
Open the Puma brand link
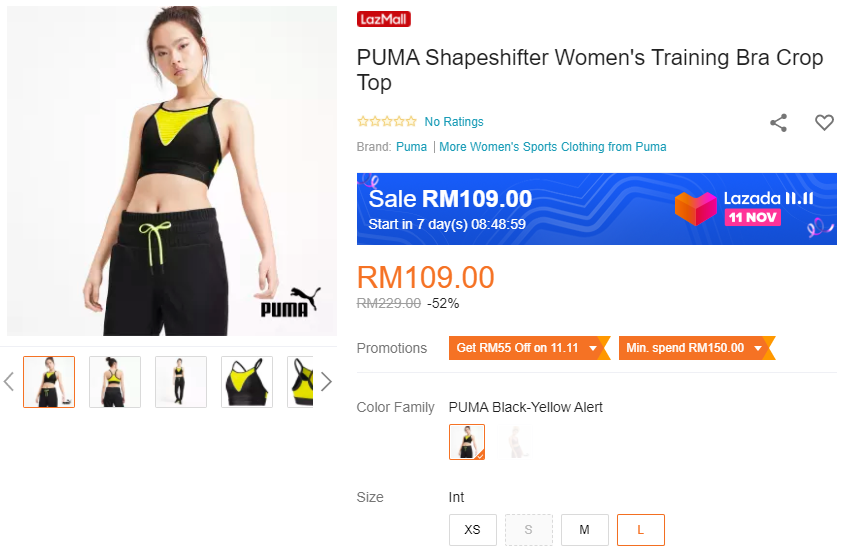pos(411,147)
